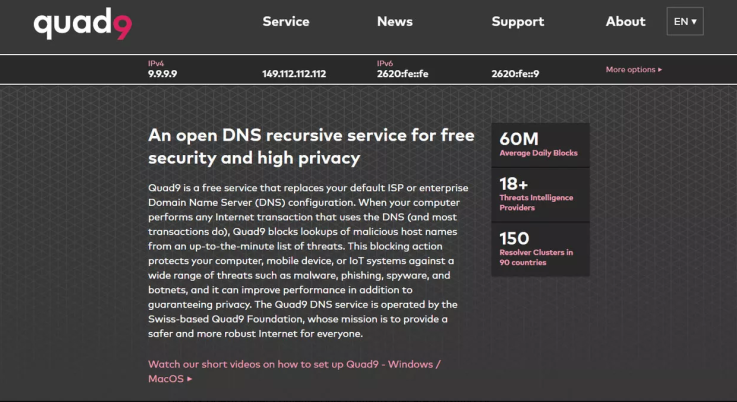Open the About menu item
The height and width of the screenshot is (402, 737).
tap(625, 22)
